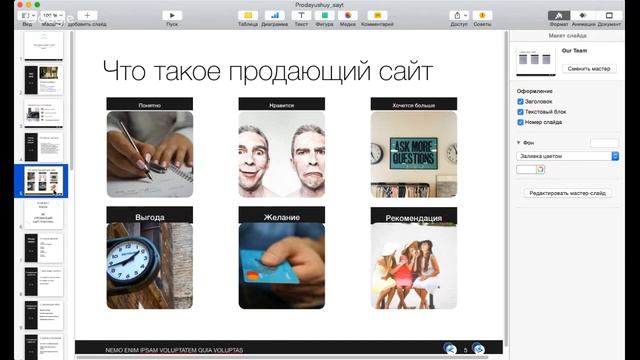This screenshot has height=360, width=640.
Task: Open the color wheel picker icon
Action: tap(540, 169)
